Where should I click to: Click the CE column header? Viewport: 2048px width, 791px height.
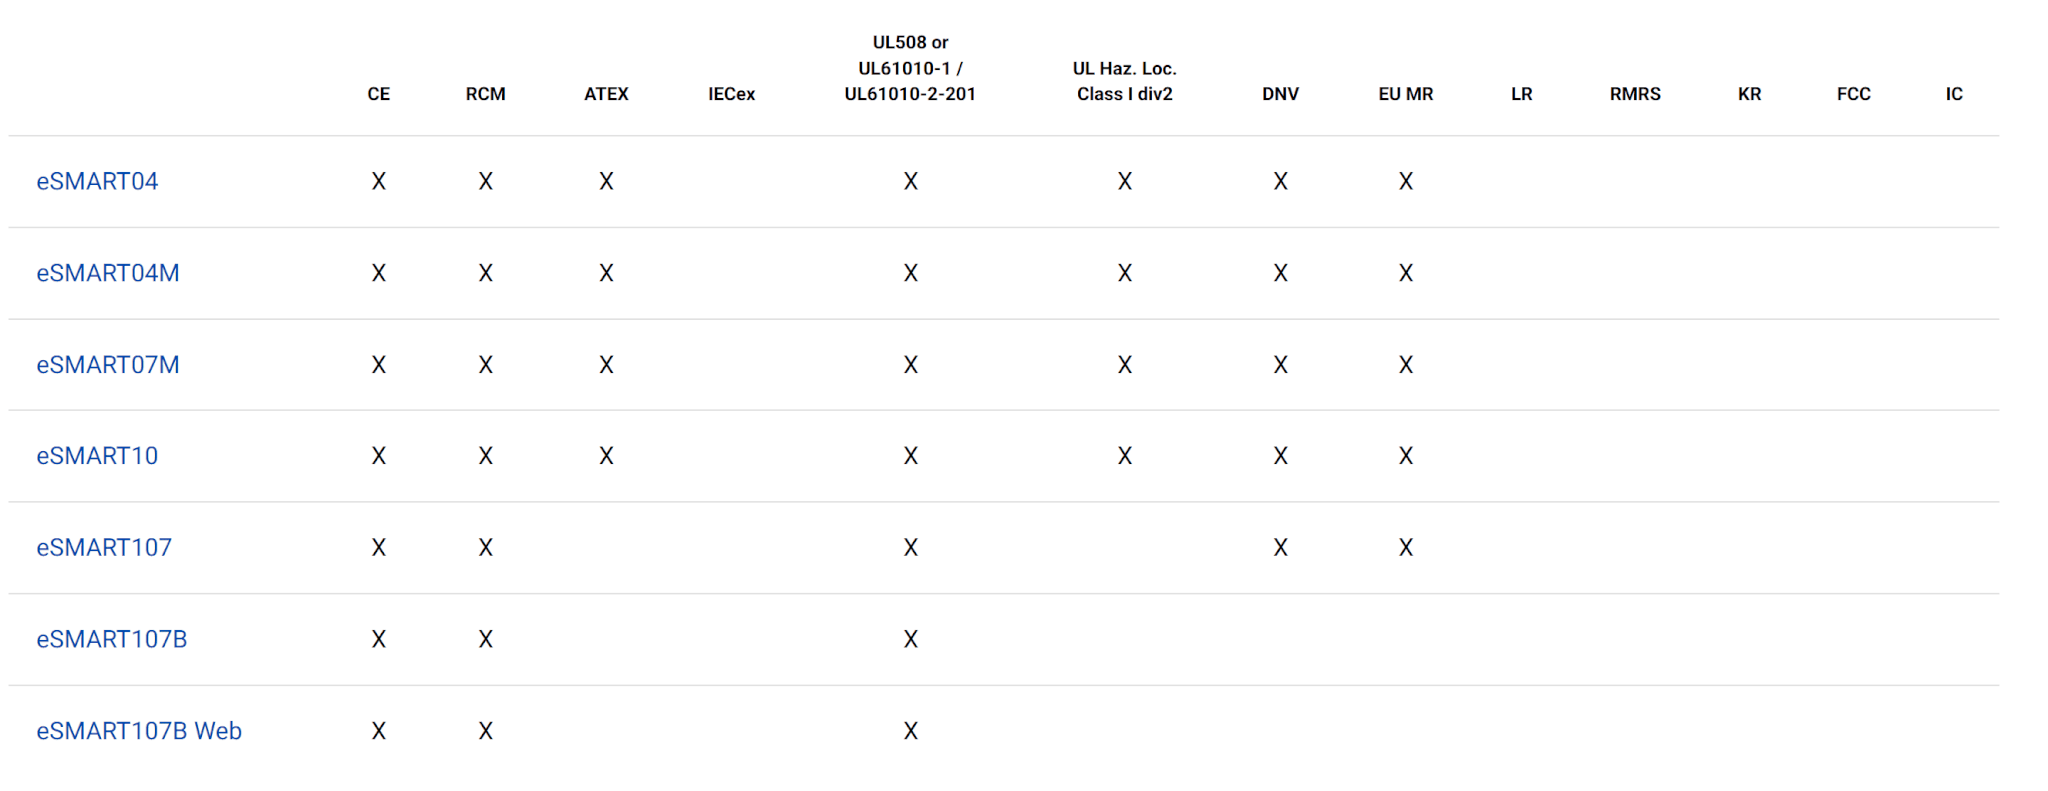pyautogui.click(x=378, y=94)
